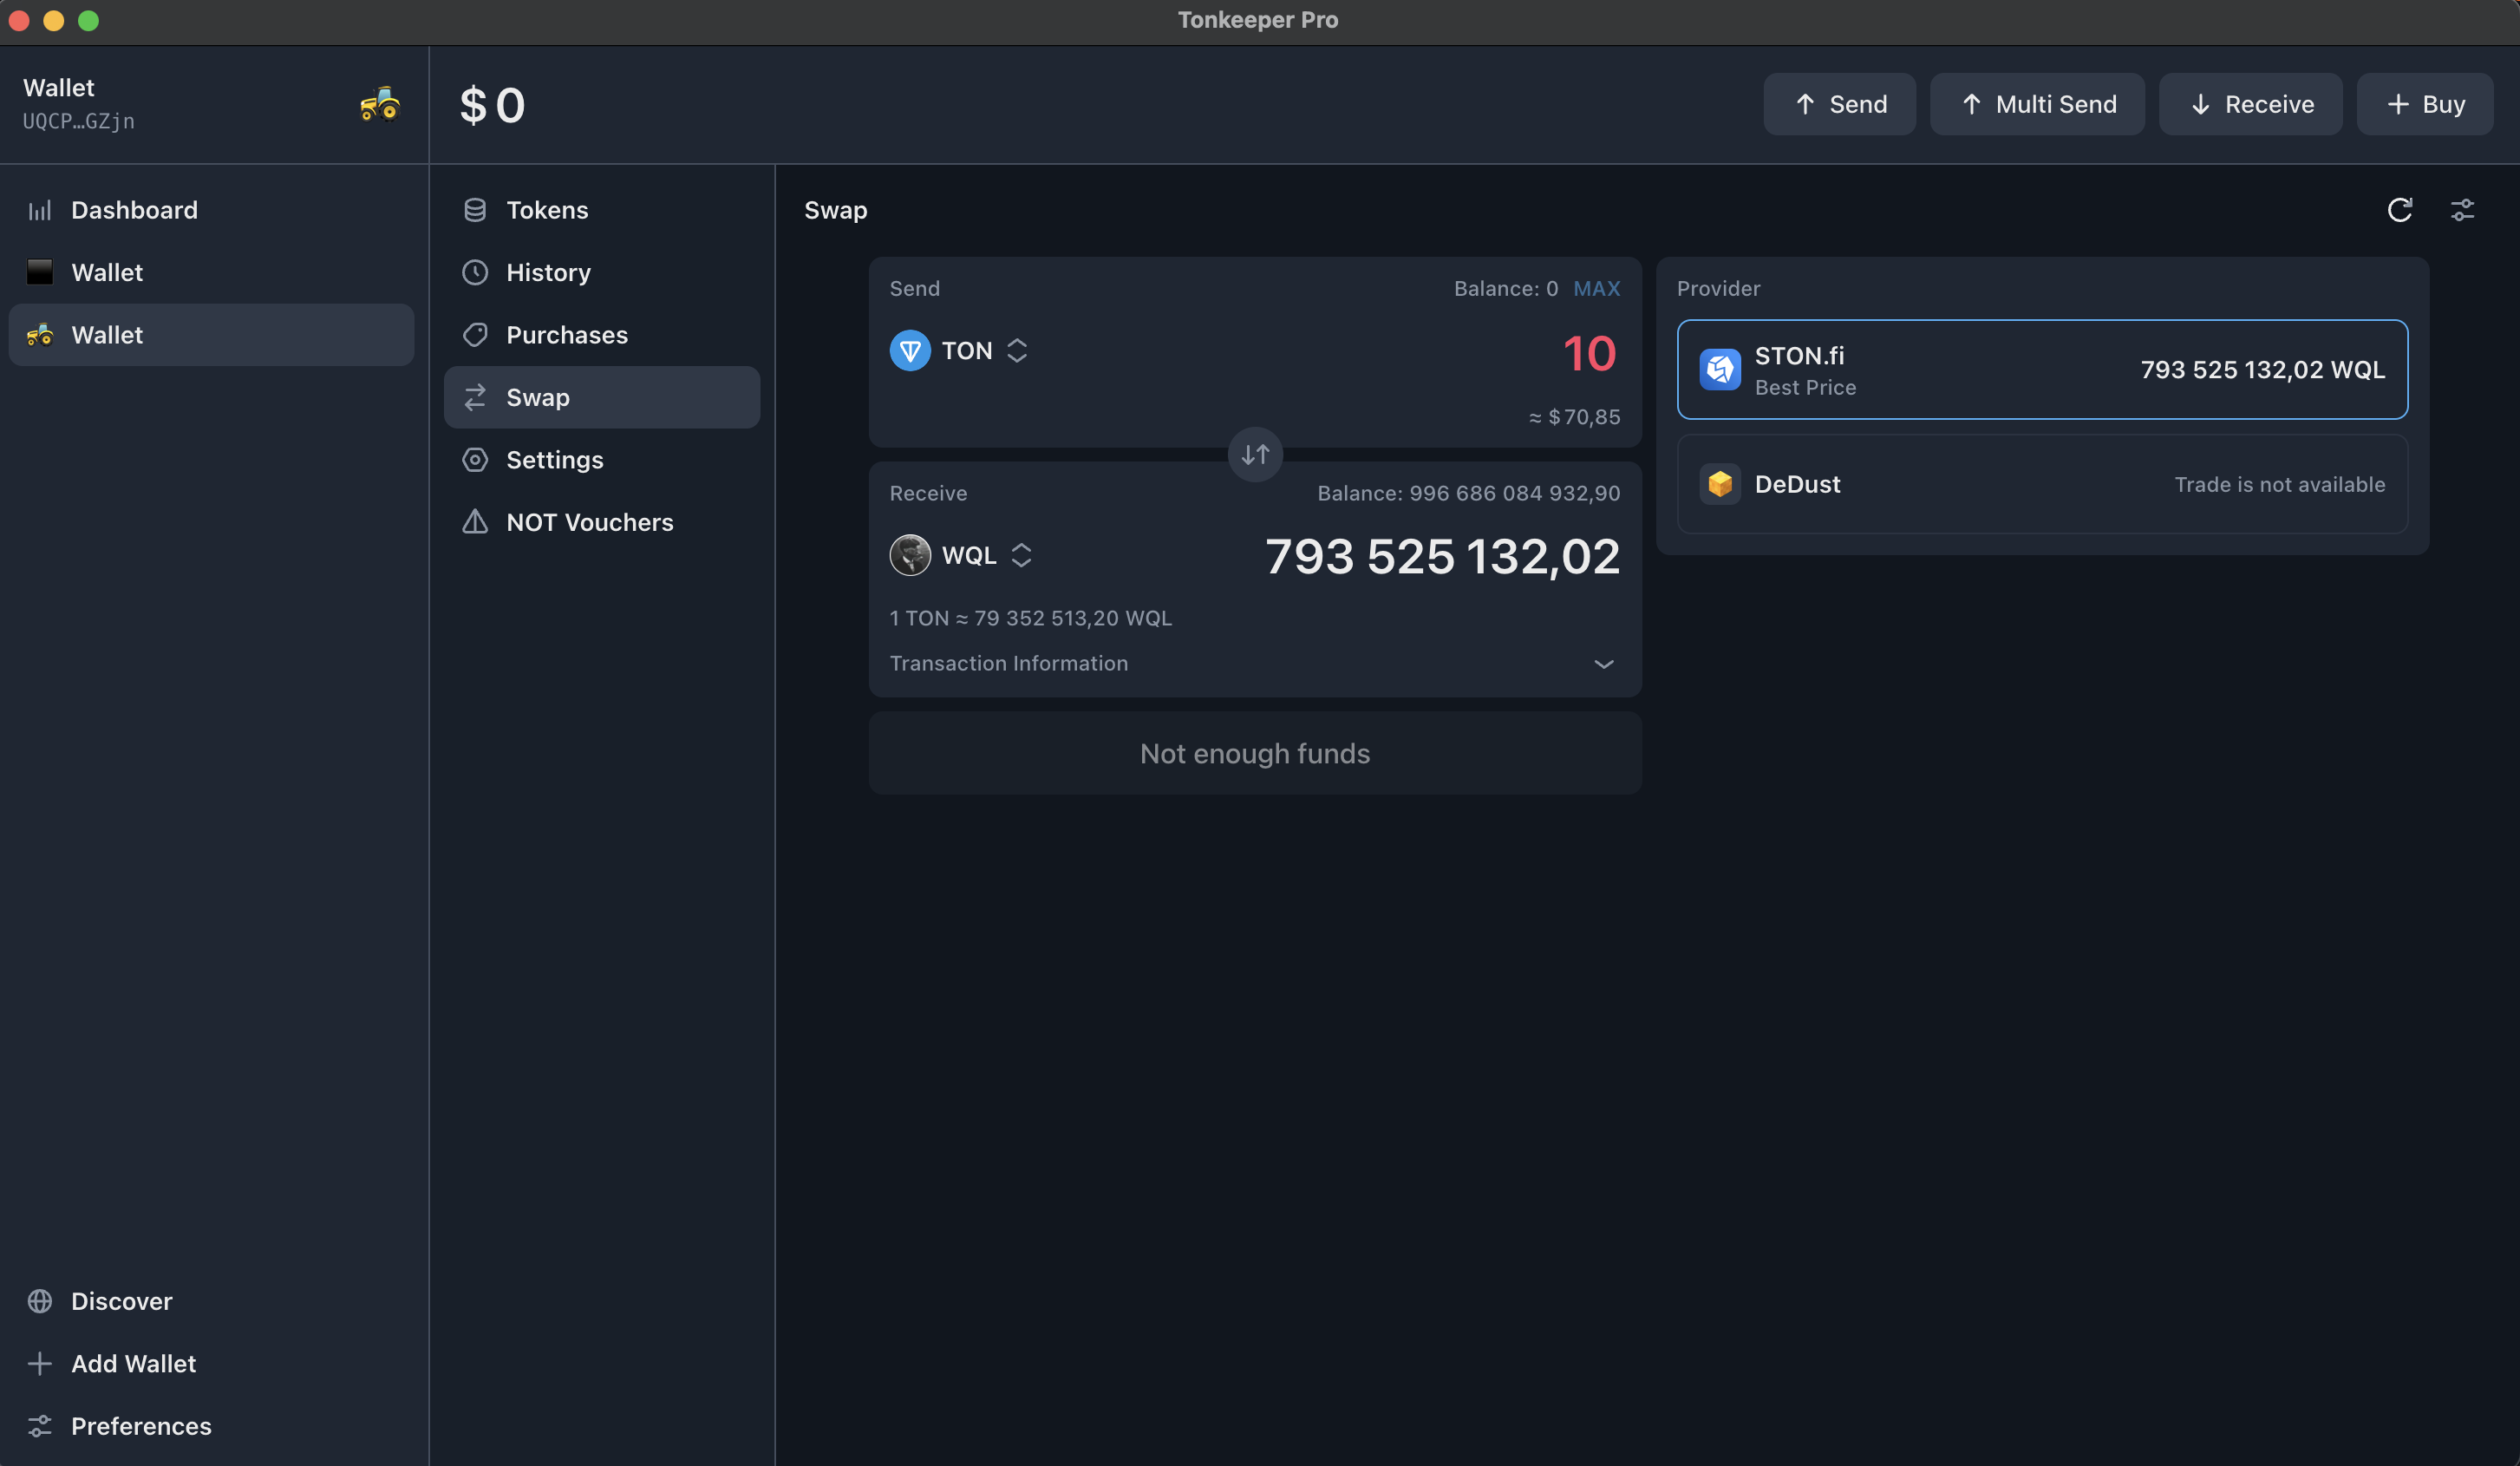
Task: Switch to the black-square Wallet account
Action: point(106,272)
